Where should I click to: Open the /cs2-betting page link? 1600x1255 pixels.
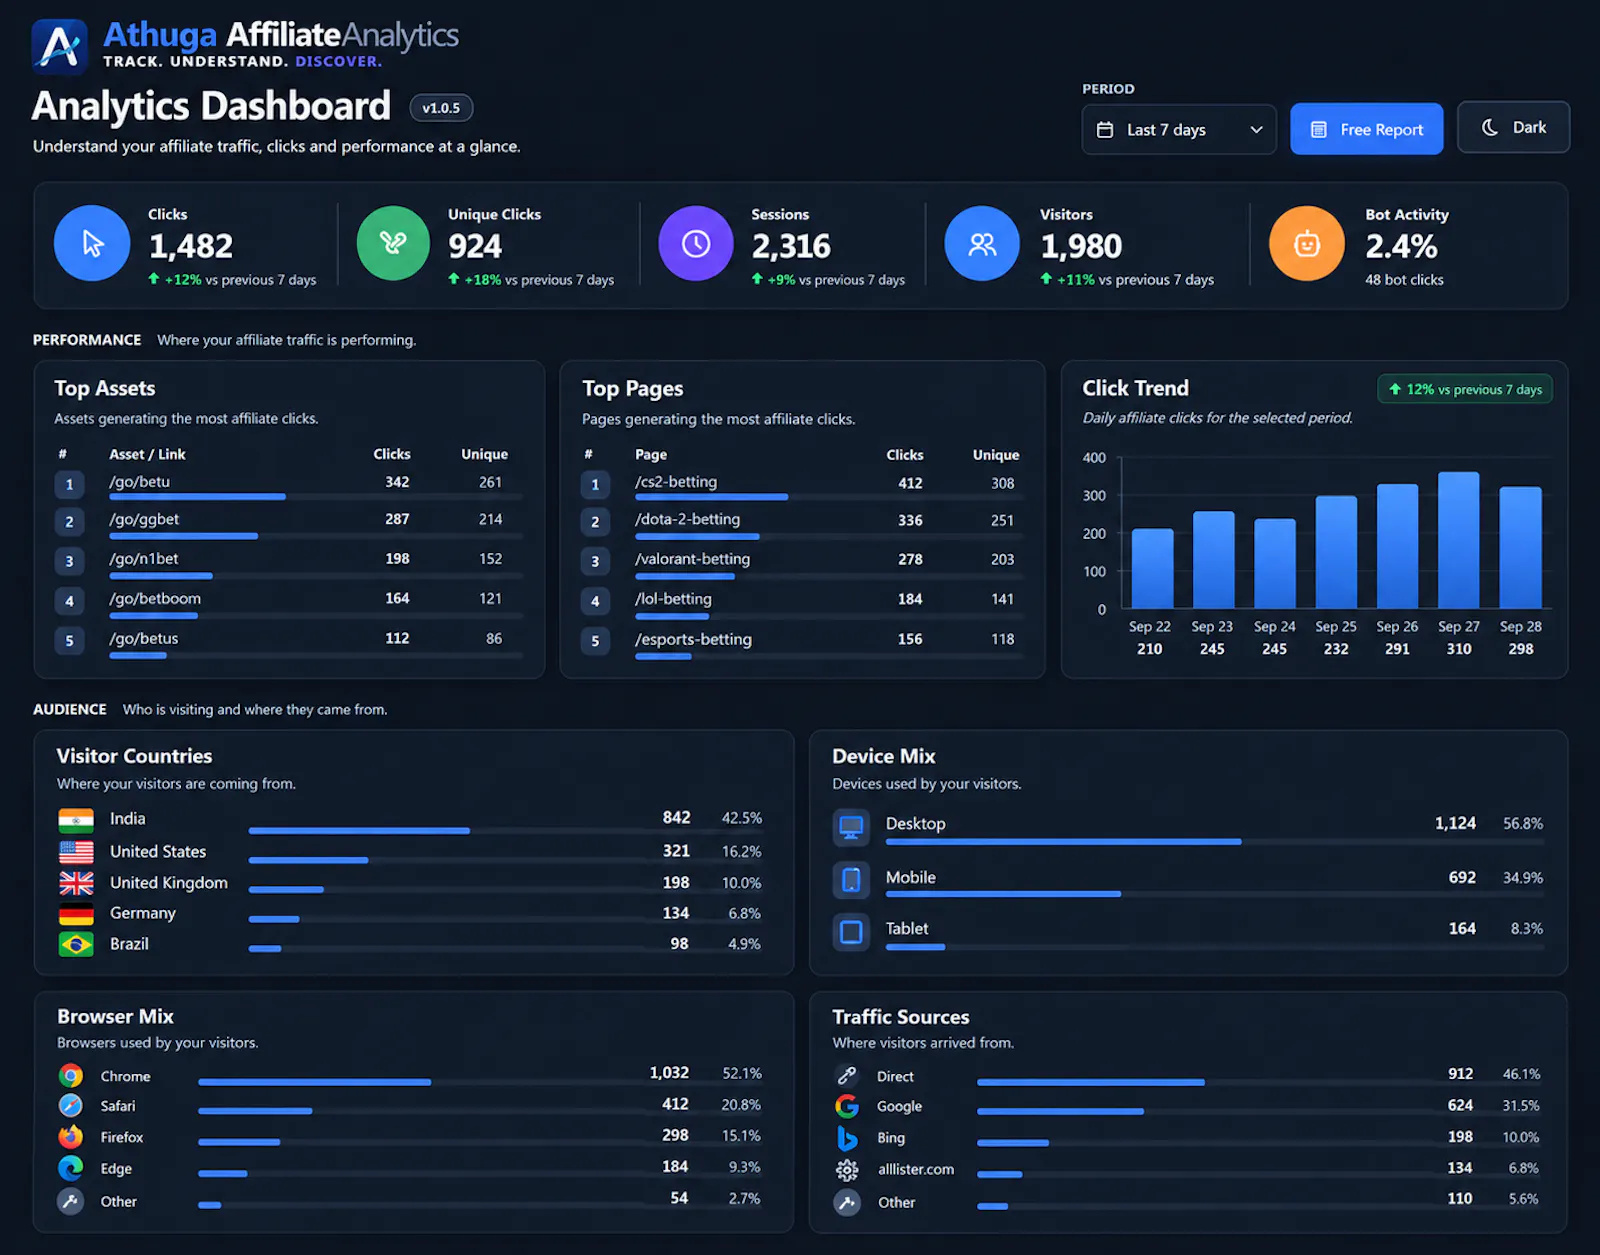click(x=676, y=482)
